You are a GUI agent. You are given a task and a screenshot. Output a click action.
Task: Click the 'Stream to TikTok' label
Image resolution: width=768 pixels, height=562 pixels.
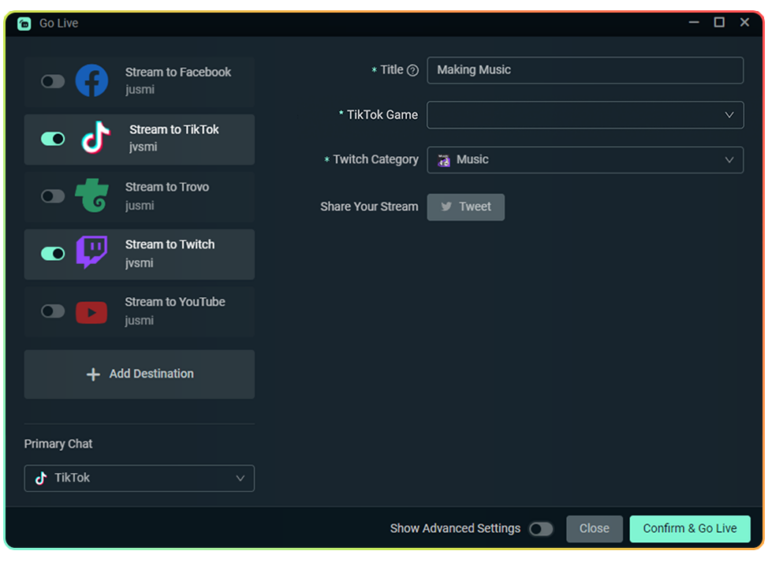(x=174, y=129)
